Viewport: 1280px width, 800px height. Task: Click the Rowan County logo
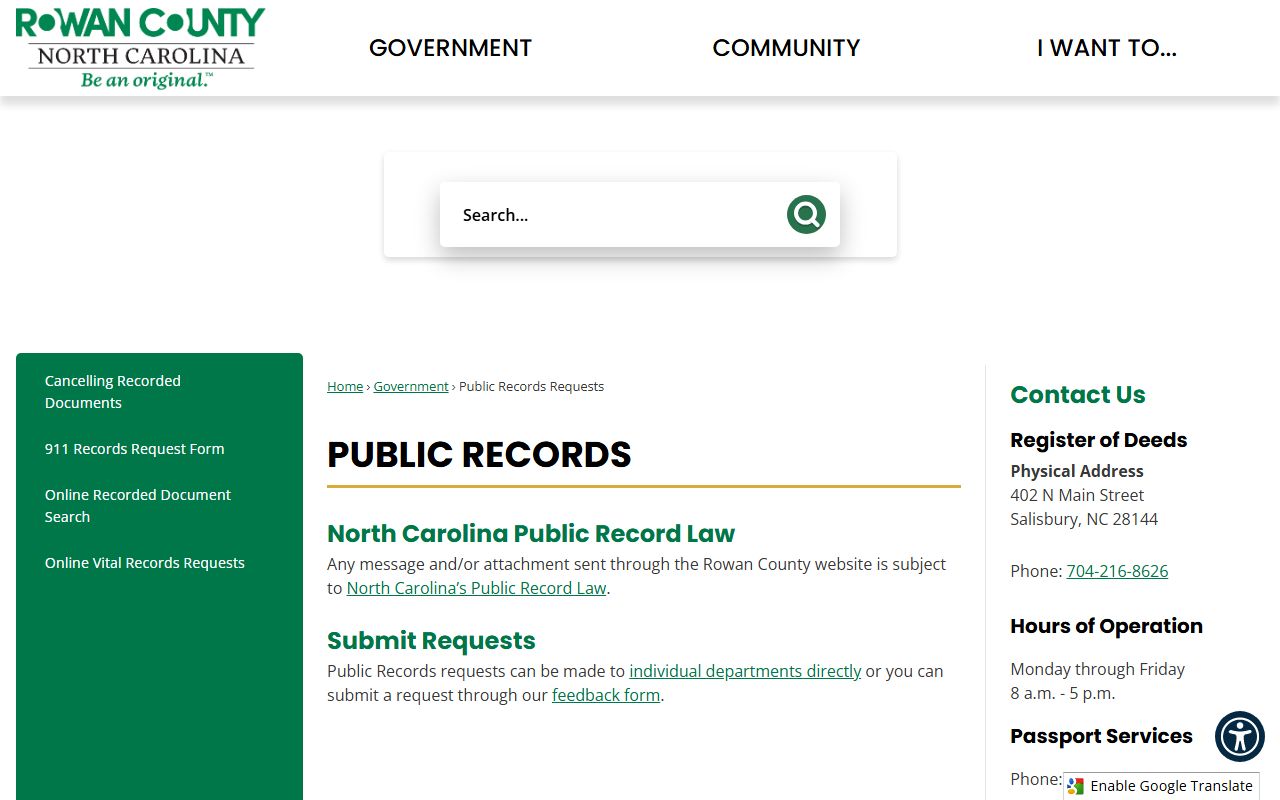pyautogui.click(x=140, y=48)
